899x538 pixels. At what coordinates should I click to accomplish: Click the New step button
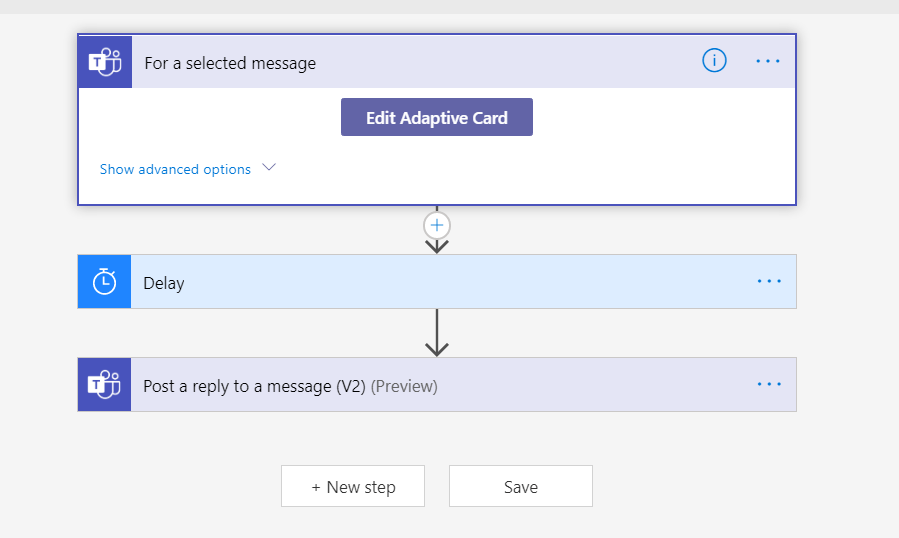click(x=353, y=487)
